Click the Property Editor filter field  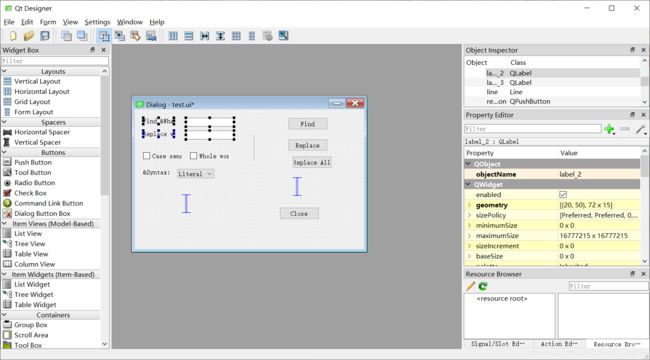533,129
